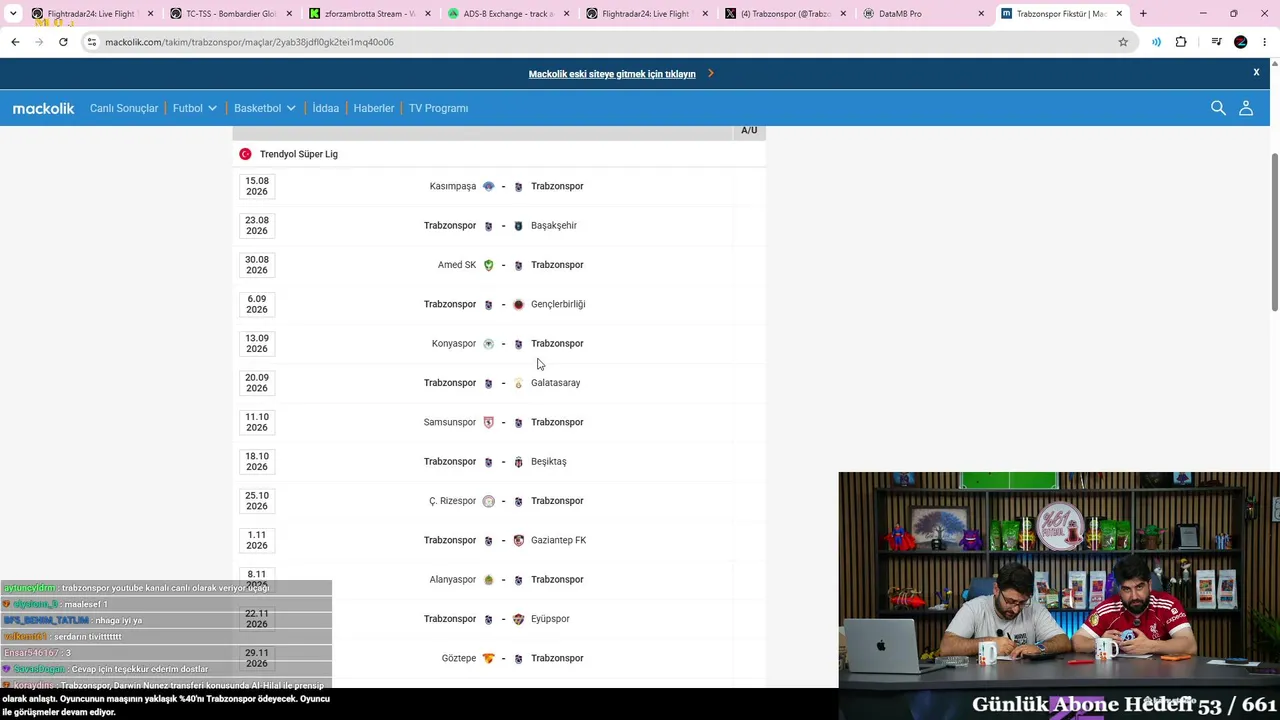Click the Beşiktaş team crest
Screen dimensions: 1280x720
[518, 462]
